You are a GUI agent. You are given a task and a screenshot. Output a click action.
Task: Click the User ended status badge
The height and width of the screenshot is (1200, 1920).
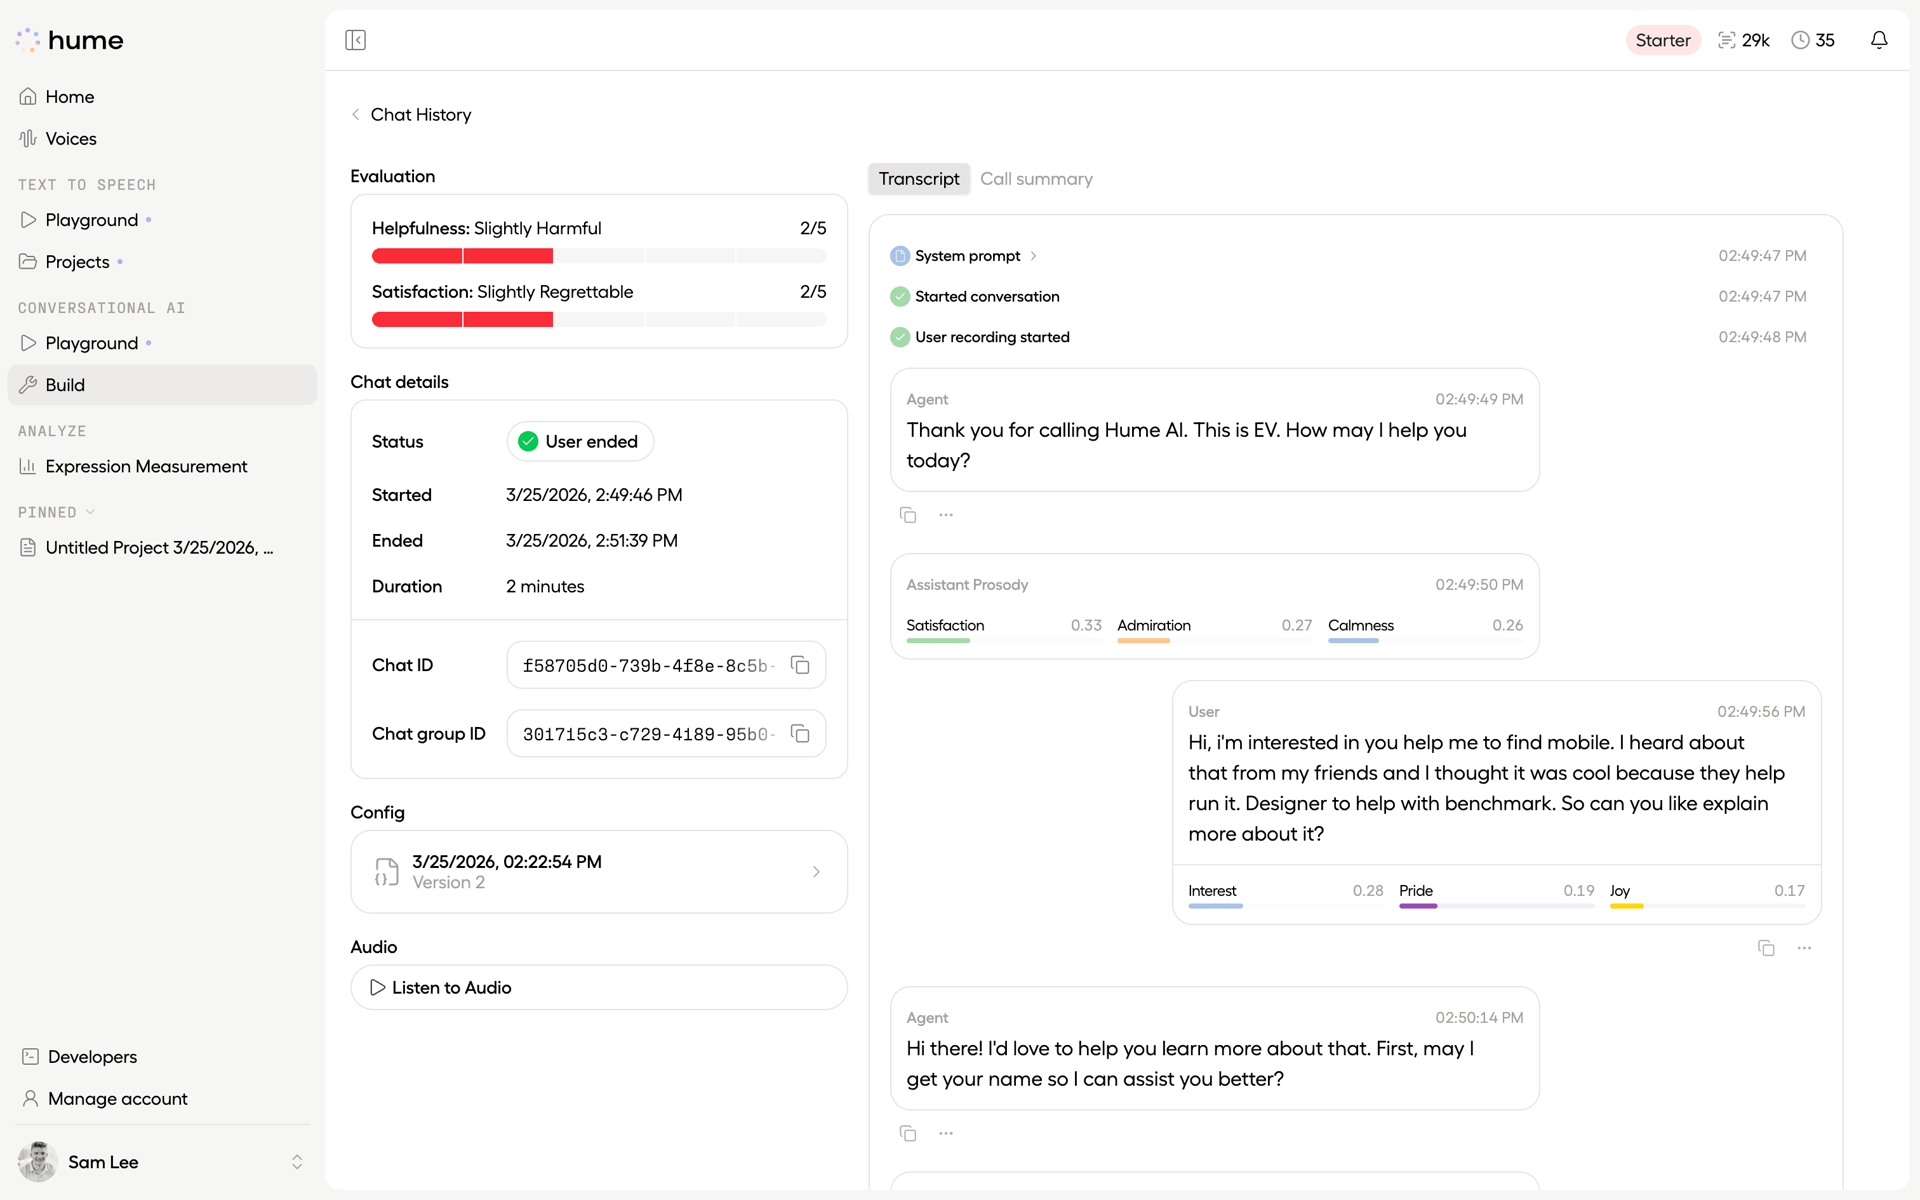click(x=580, y=442)
